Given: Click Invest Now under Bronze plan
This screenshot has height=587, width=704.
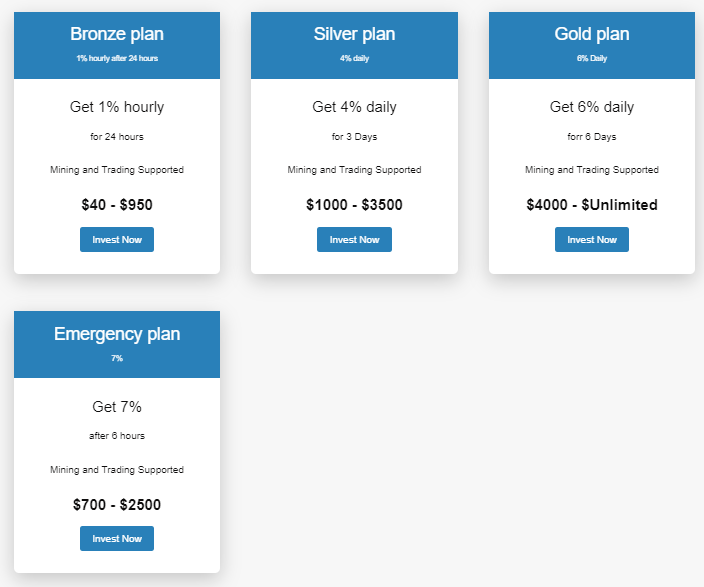Looking at the screenshot, I should tap(117, 240).
